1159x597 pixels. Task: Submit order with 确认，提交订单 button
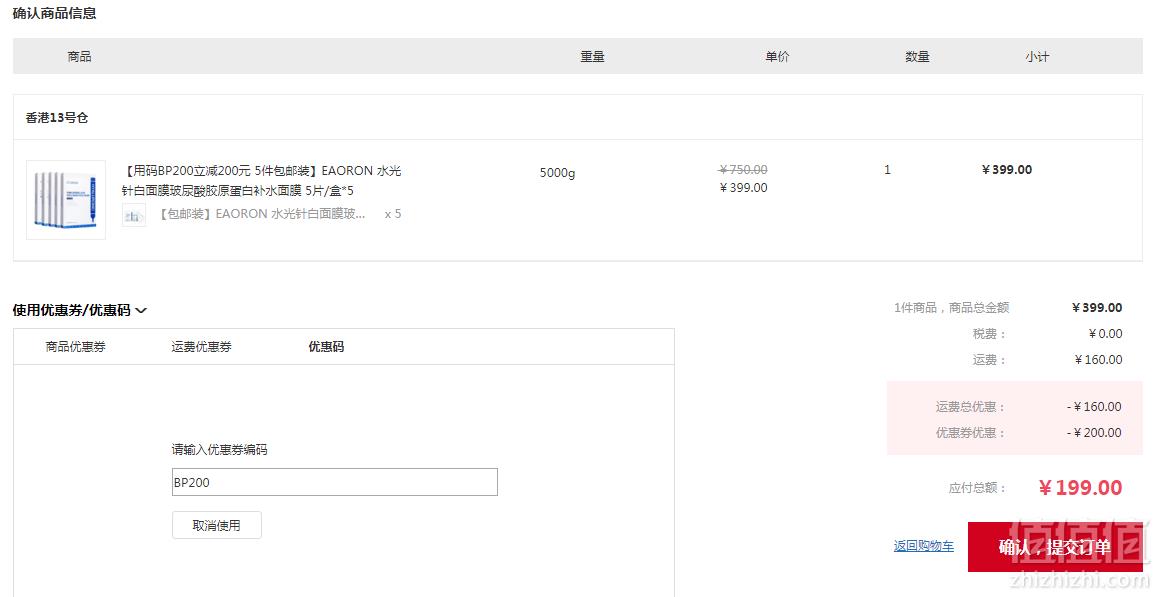pyautogui.click(x=1055, y=547)
